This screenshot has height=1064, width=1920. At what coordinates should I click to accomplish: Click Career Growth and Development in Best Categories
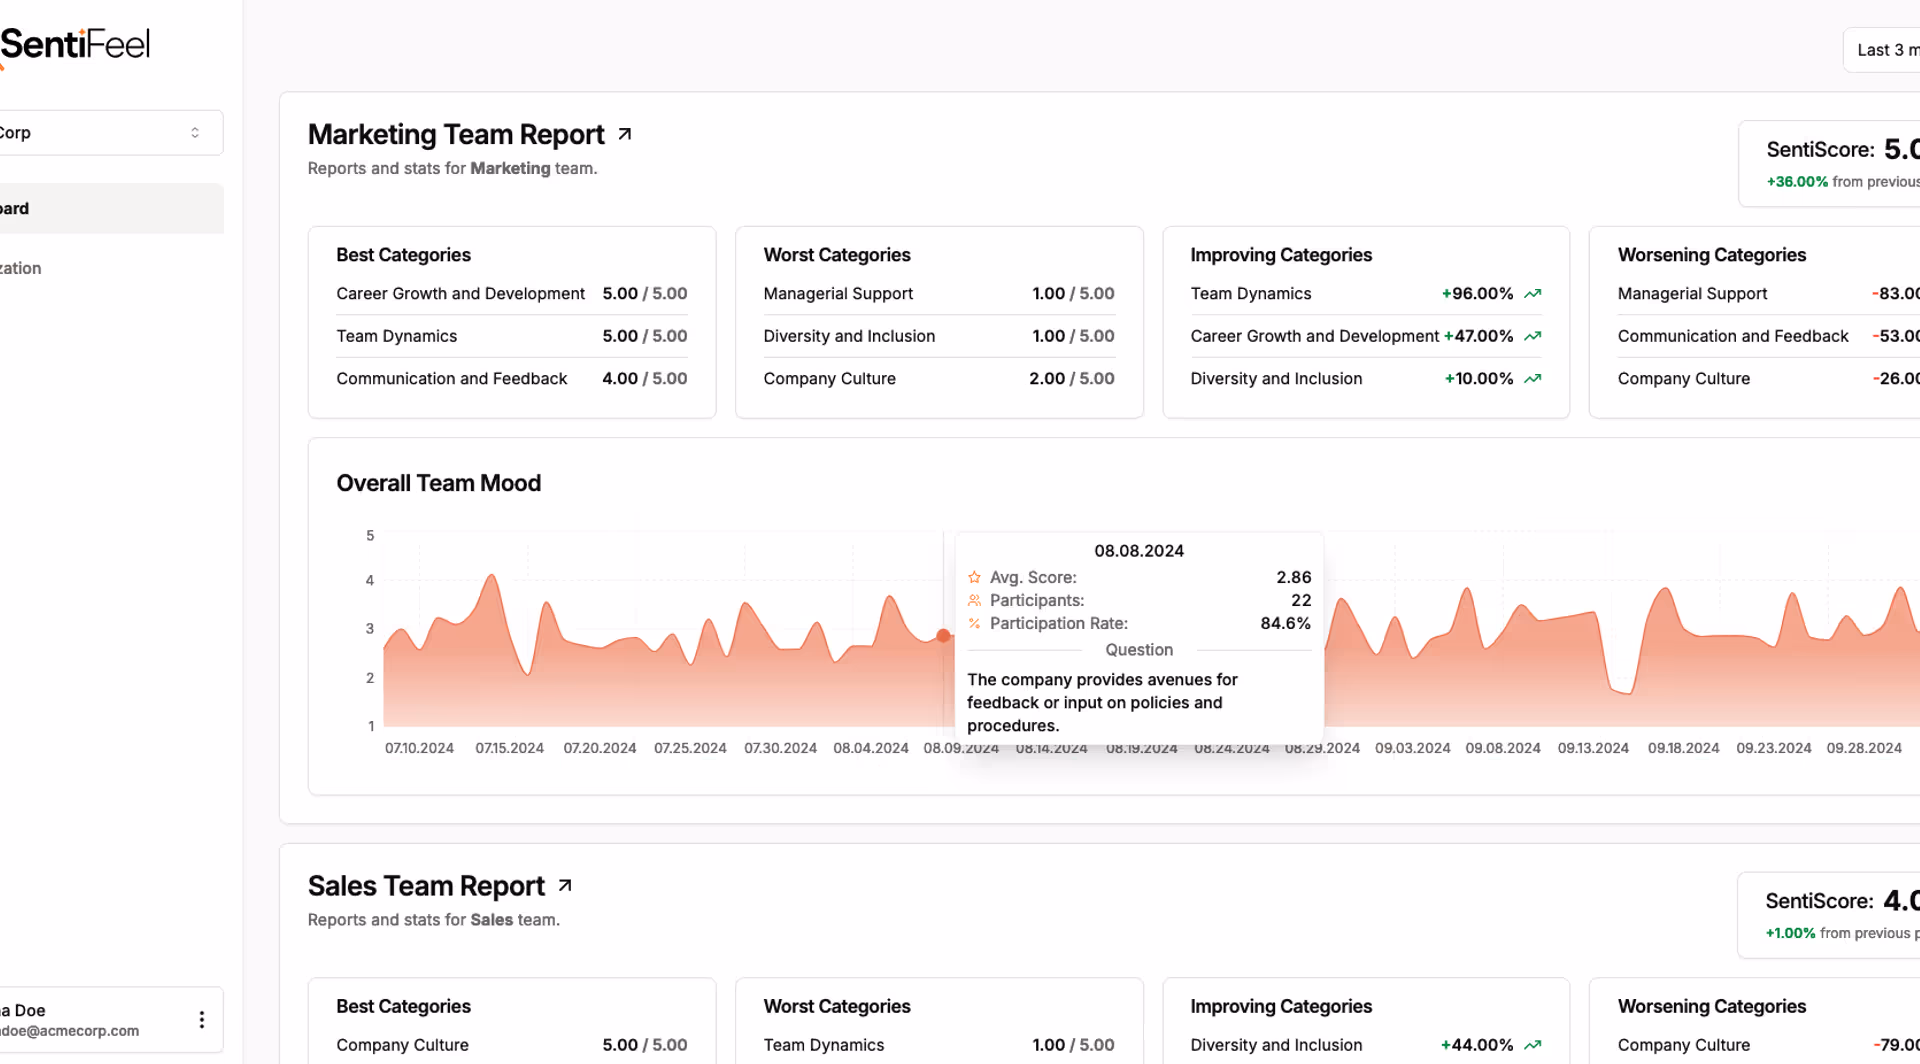[x=460, y=294]
